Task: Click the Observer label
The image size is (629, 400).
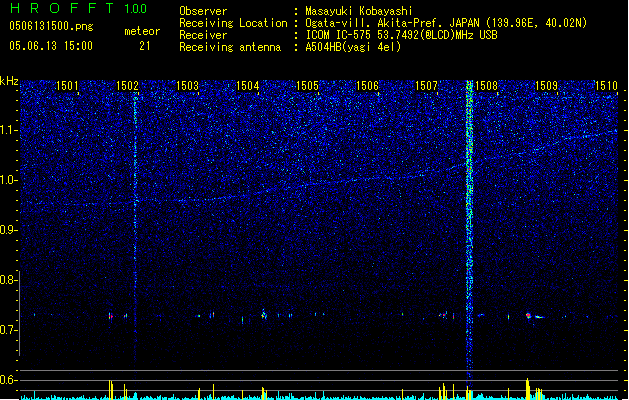Action: (x=203, y=11)
